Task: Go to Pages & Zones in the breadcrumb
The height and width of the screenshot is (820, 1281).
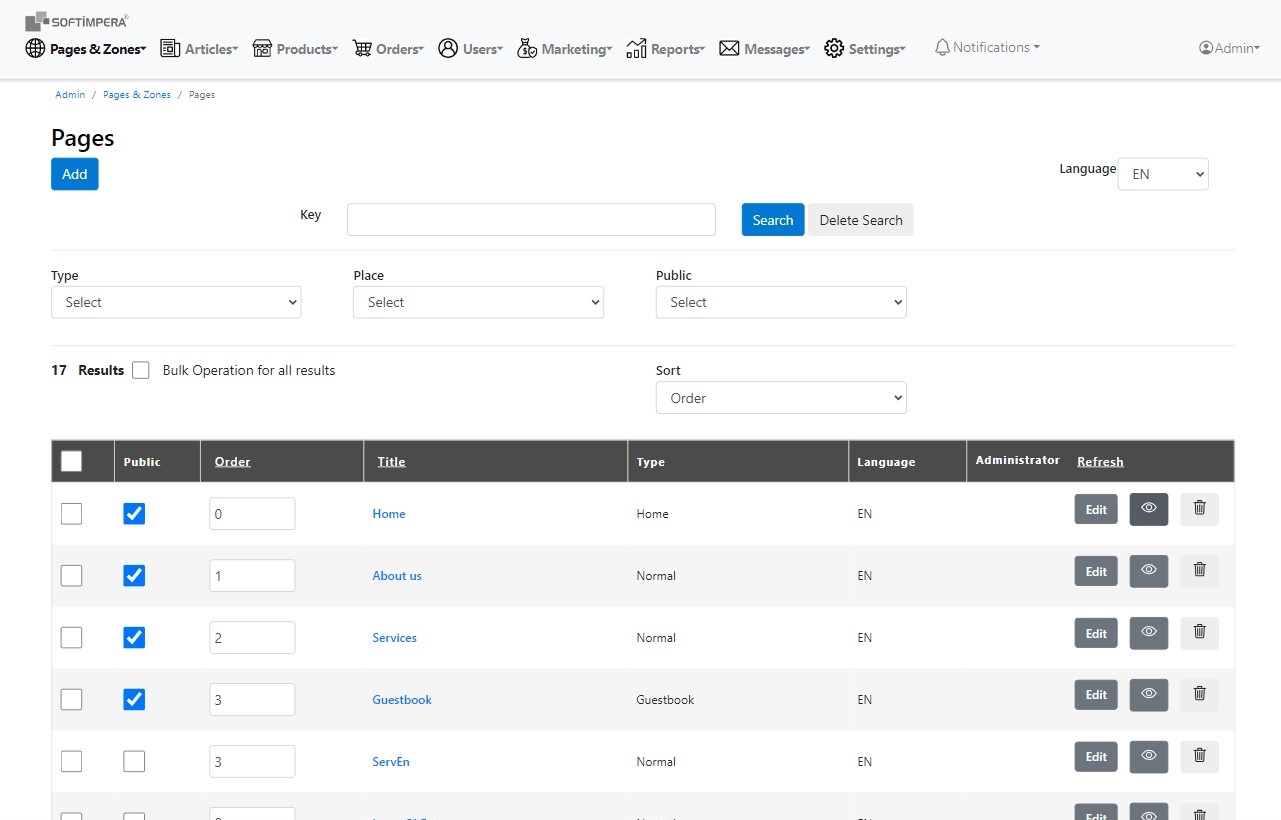Action: click(x=137, y=95)
